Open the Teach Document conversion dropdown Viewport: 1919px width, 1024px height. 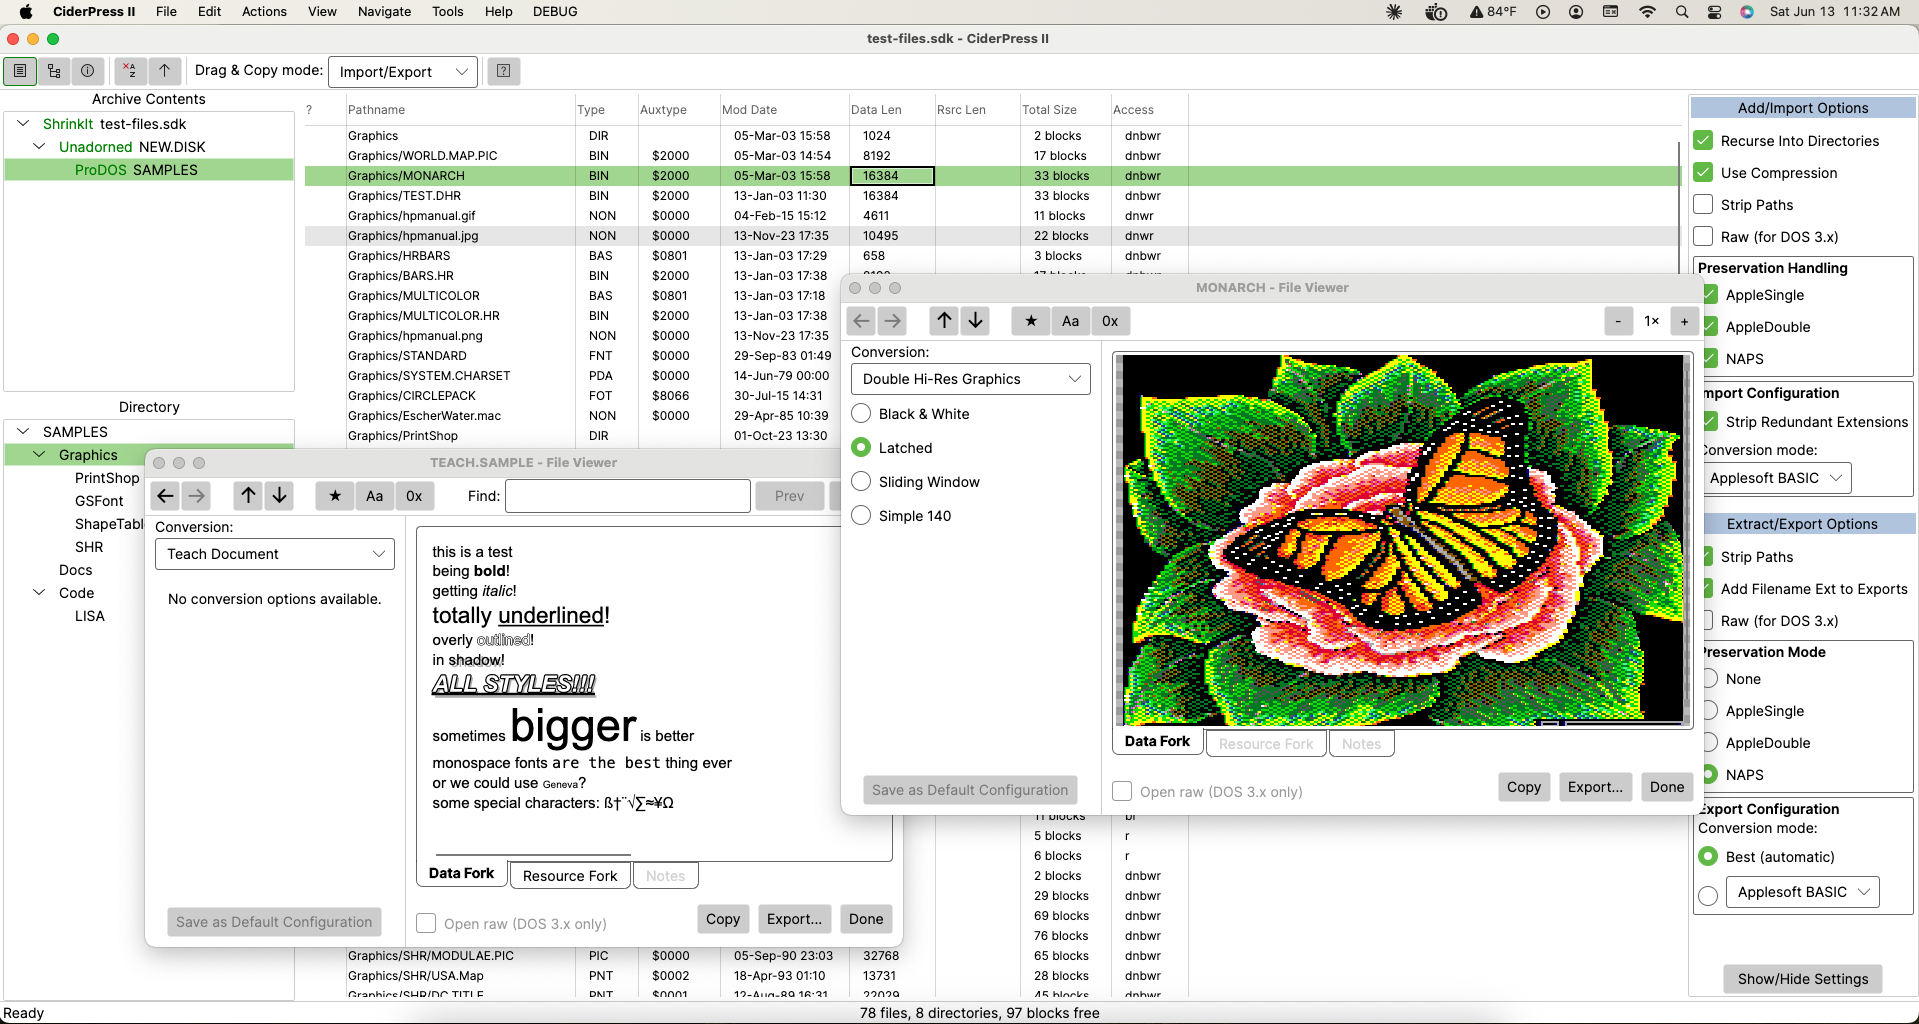[x=275, y=554]
